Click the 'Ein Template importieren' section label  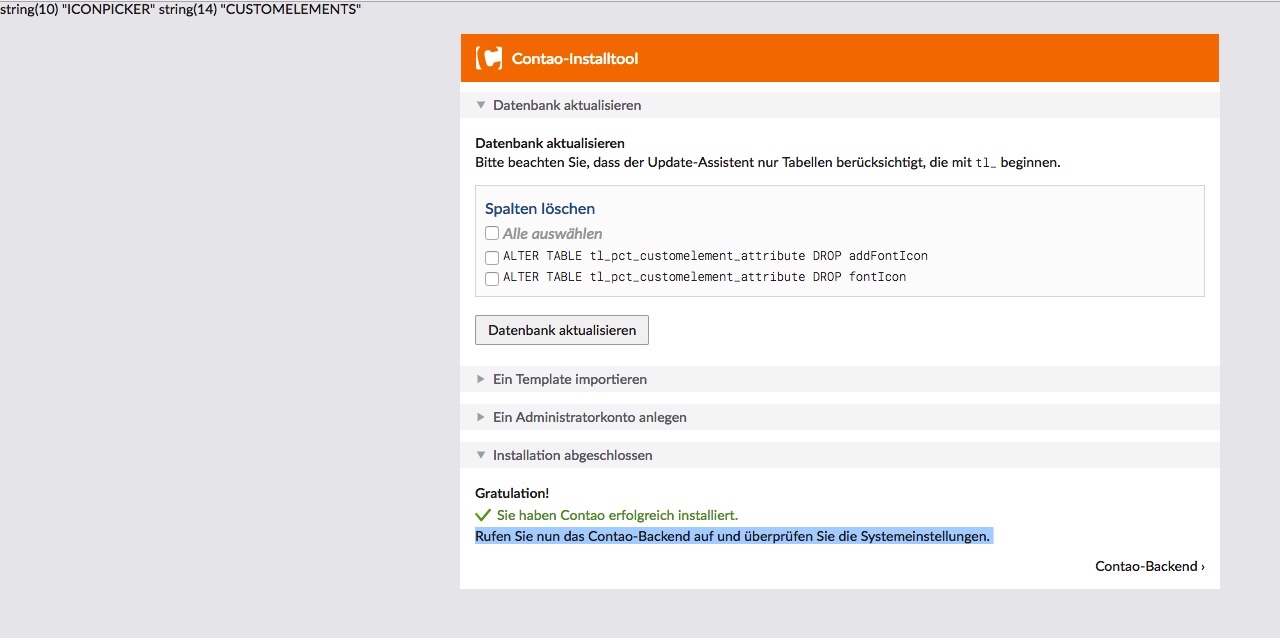(570, 380)
